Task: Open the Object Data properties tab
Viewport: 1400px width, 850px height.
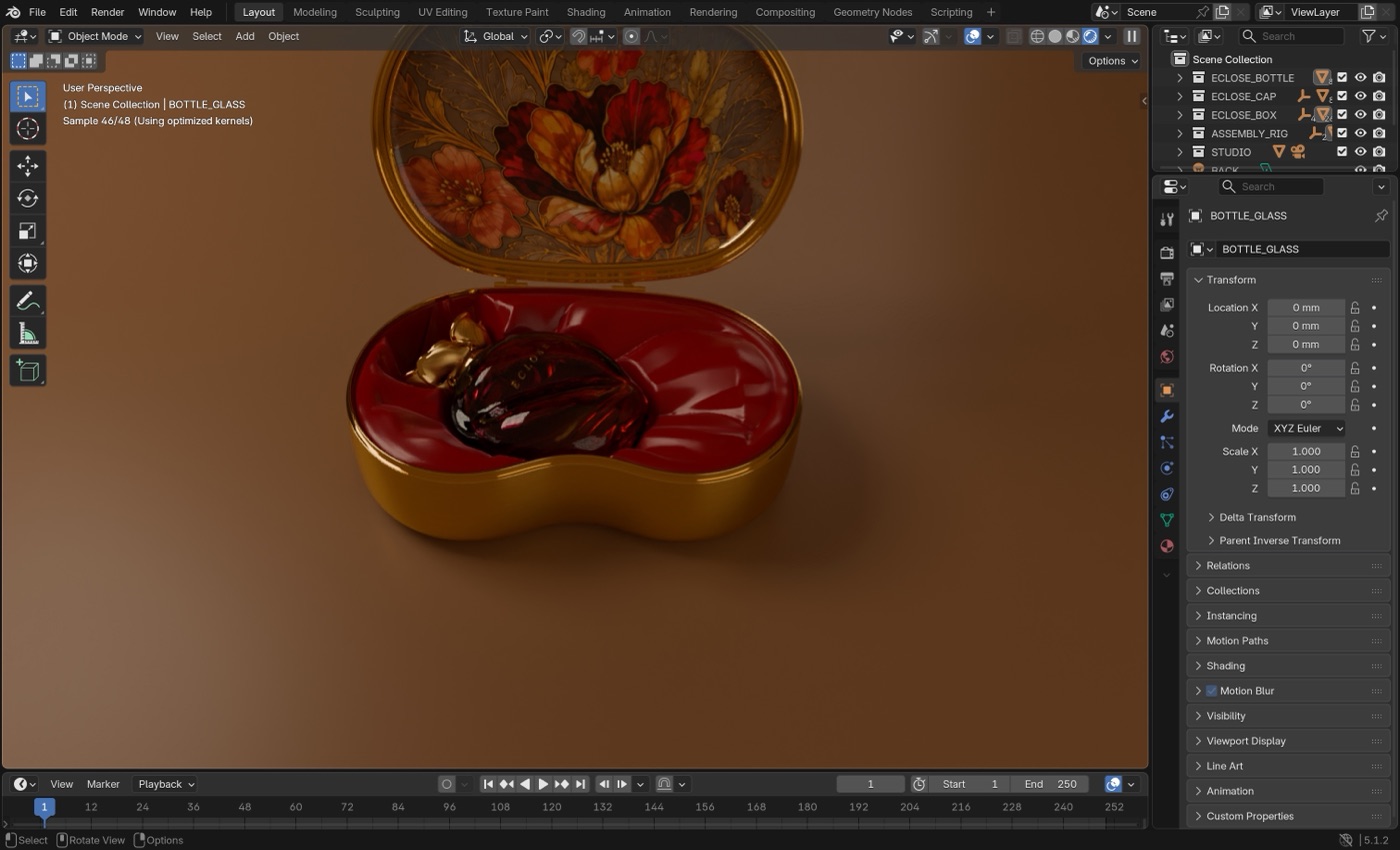Action: [x=1166, y=520]
